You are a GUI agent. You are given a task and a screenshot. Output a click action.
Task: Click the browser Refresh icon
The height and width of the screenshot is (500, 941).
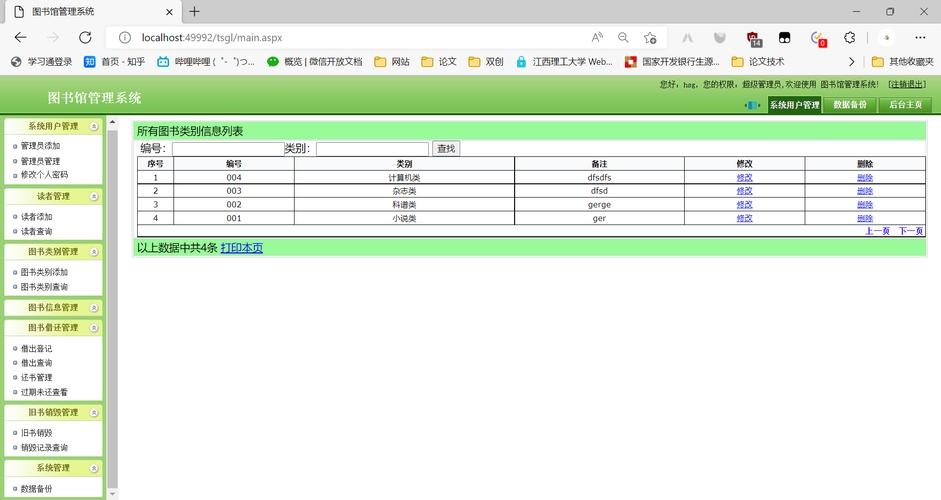point(85,37)
